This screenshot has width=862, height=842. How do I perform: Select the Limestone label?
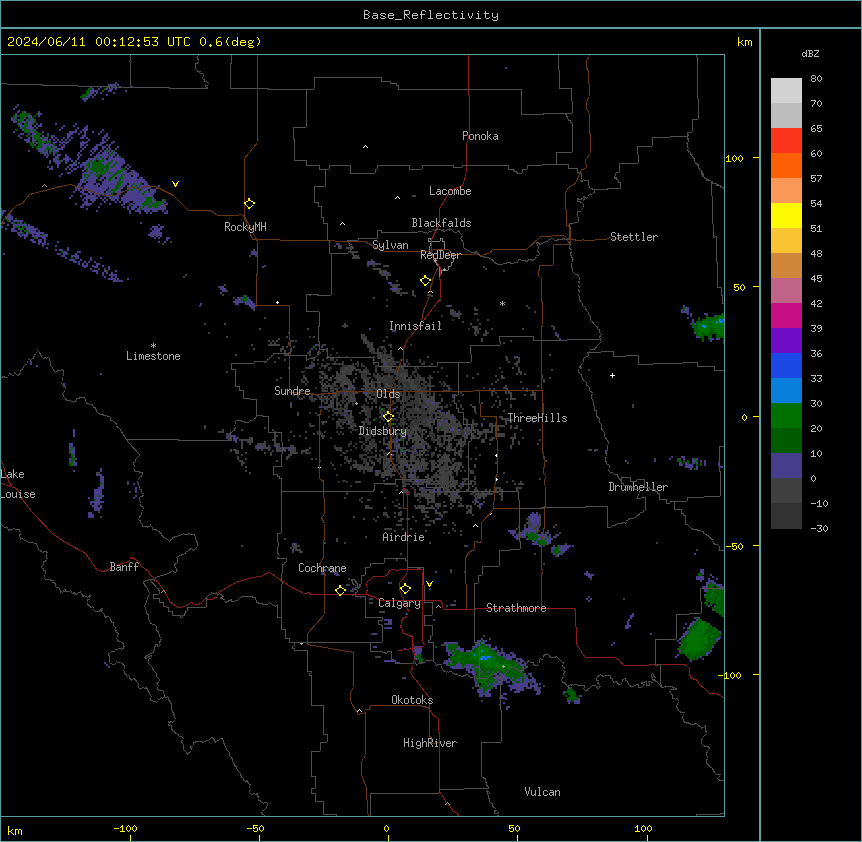point(153,356)
